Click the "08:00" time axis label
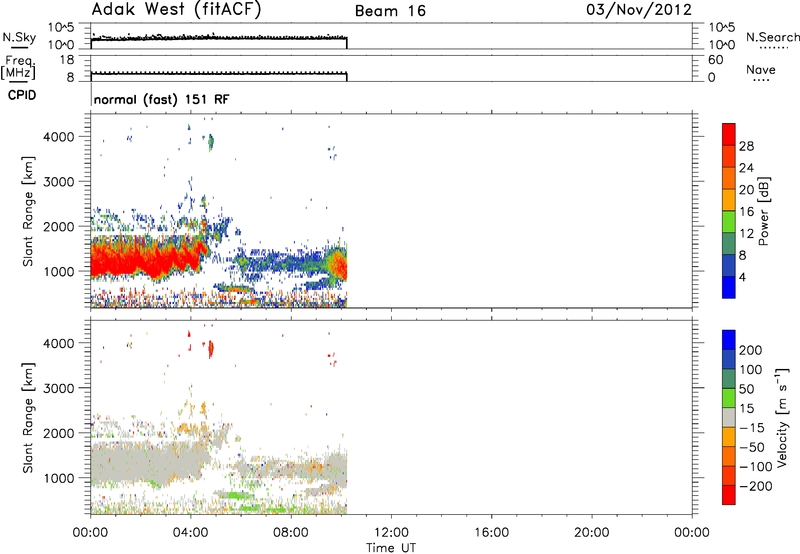Screen dimensions: 800x554 coord(291,533)
